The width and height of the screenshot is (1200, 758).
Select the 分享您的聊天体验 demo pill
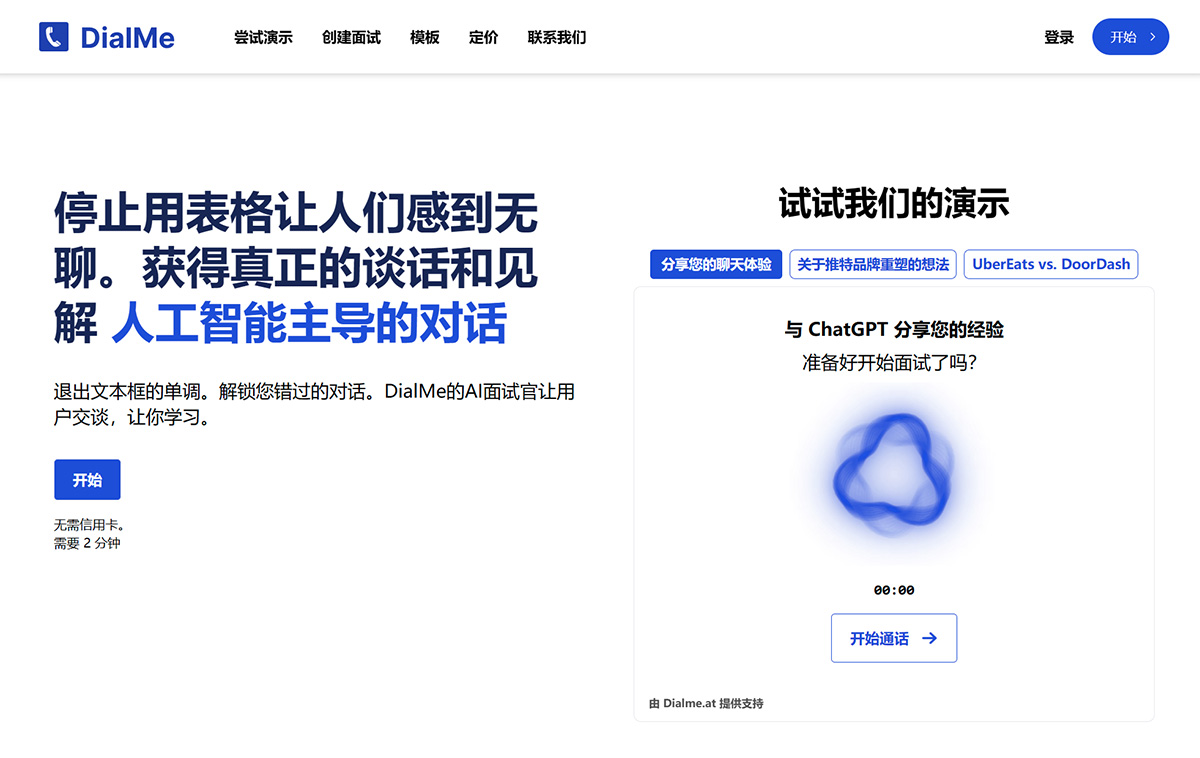pos(714,264)
